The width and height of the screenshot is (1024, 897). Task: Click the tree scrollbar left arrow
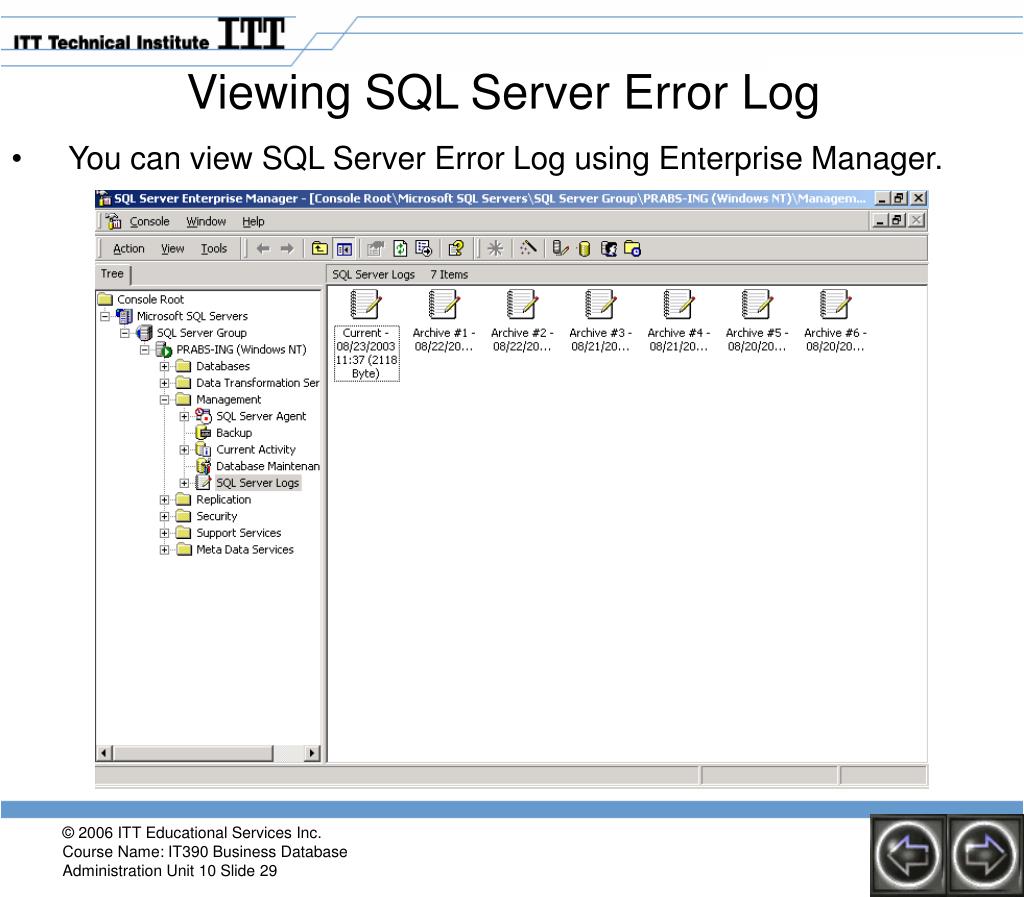tap(104, 753)
